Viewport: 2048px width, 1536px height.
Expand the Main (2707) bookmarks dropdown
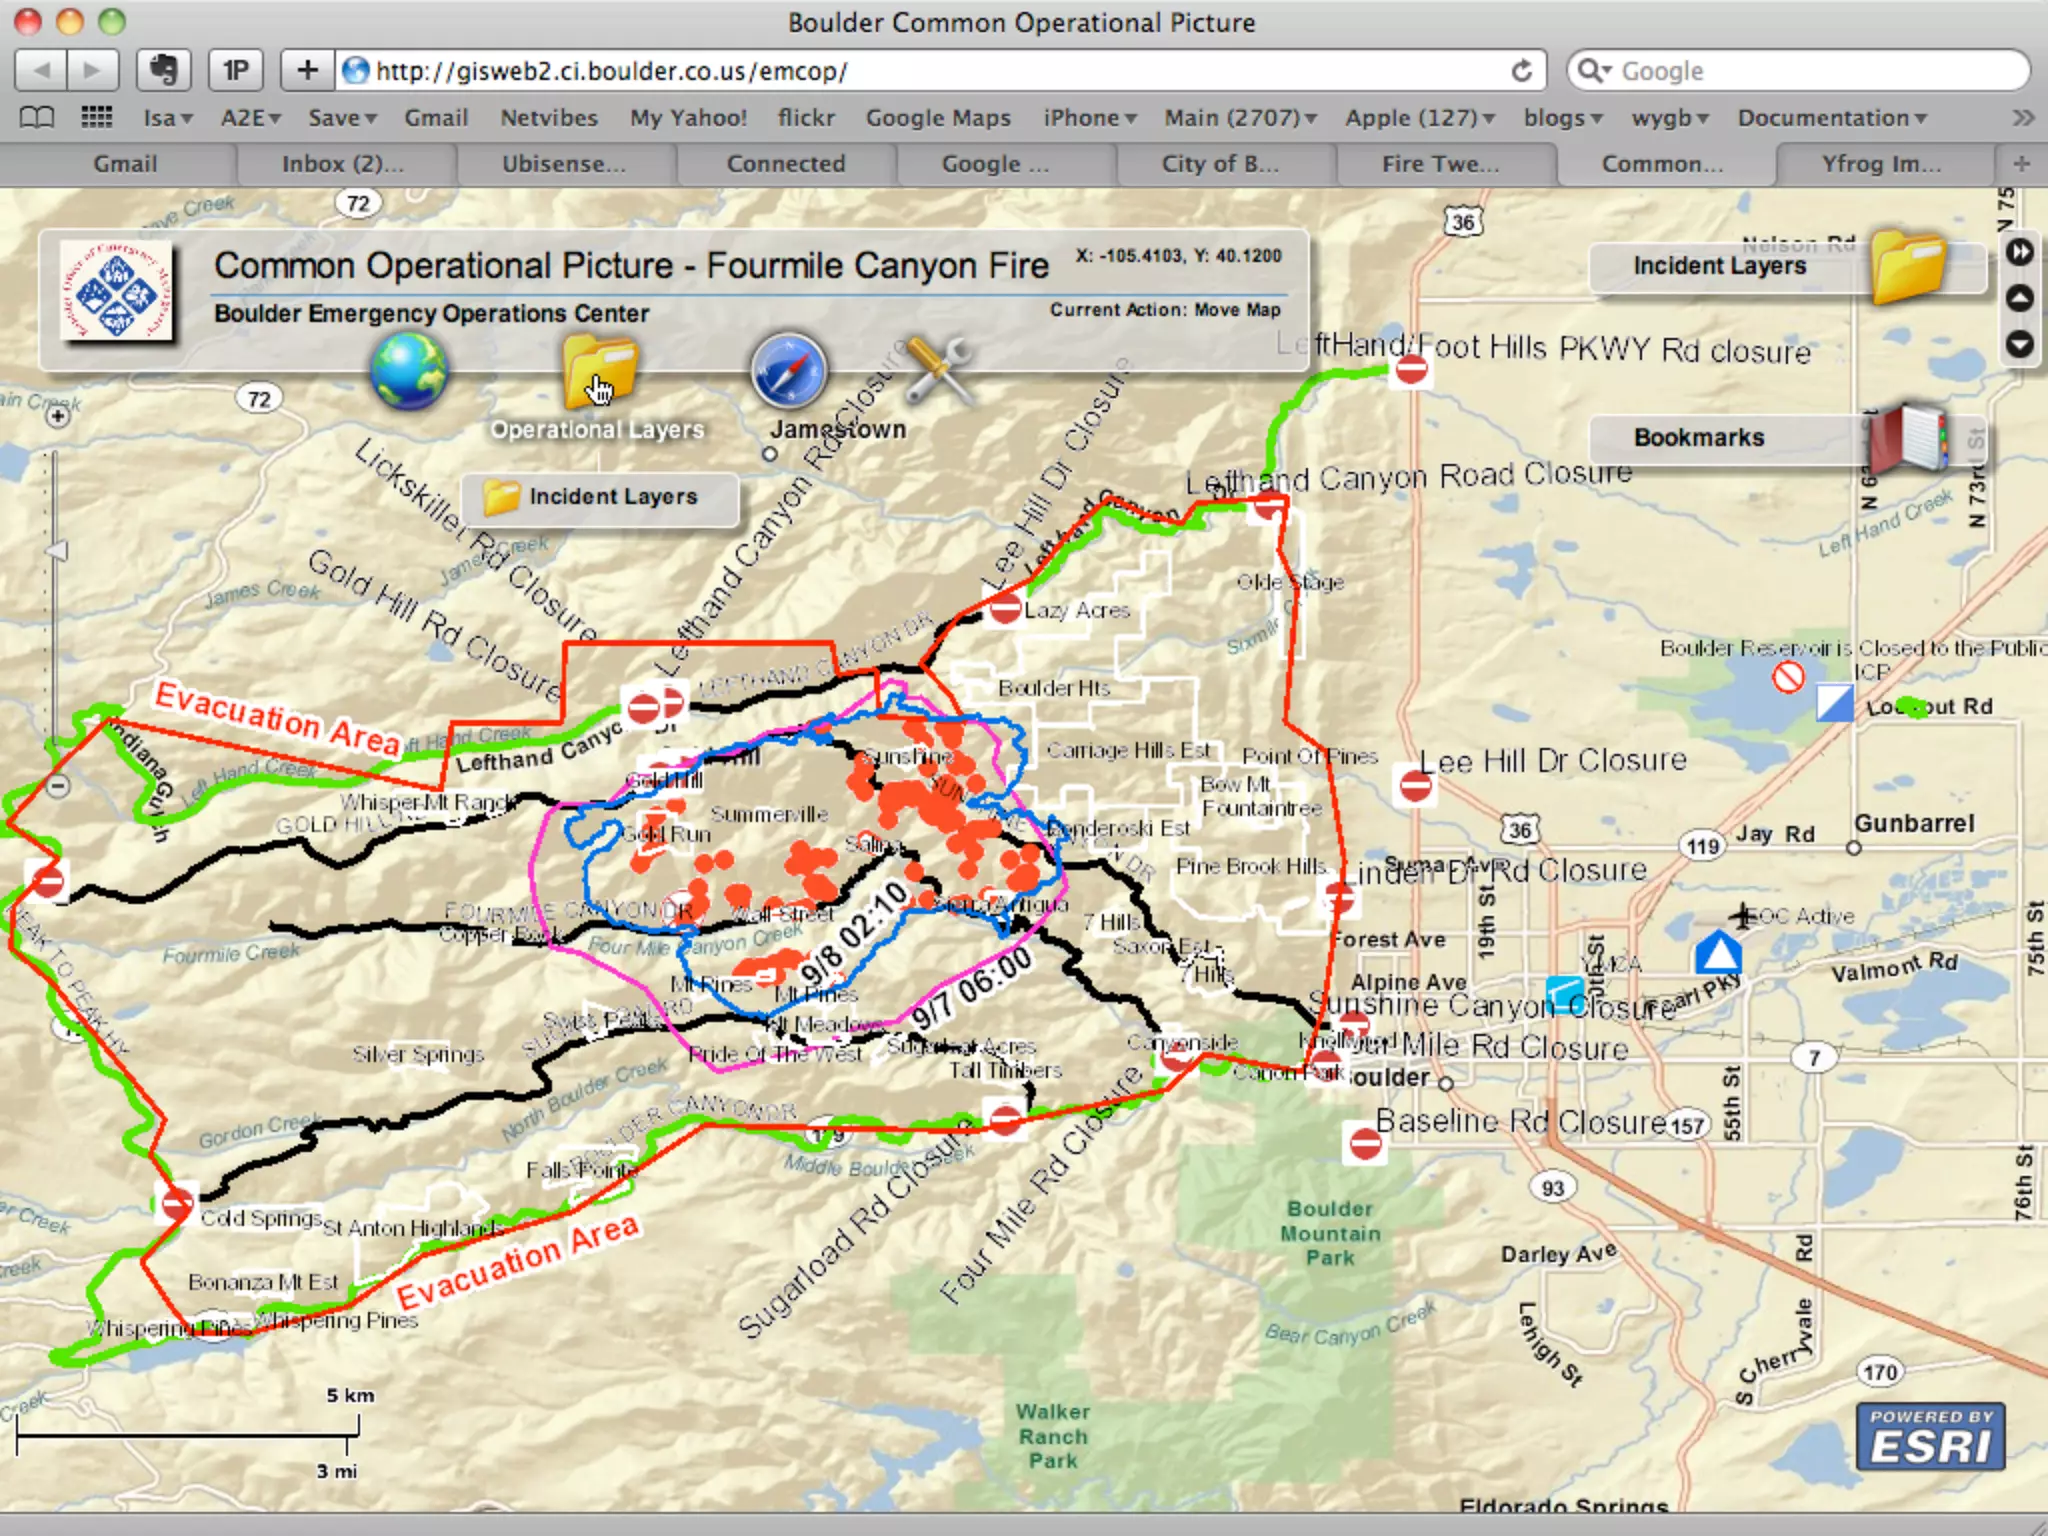(x=1240, y=118)
